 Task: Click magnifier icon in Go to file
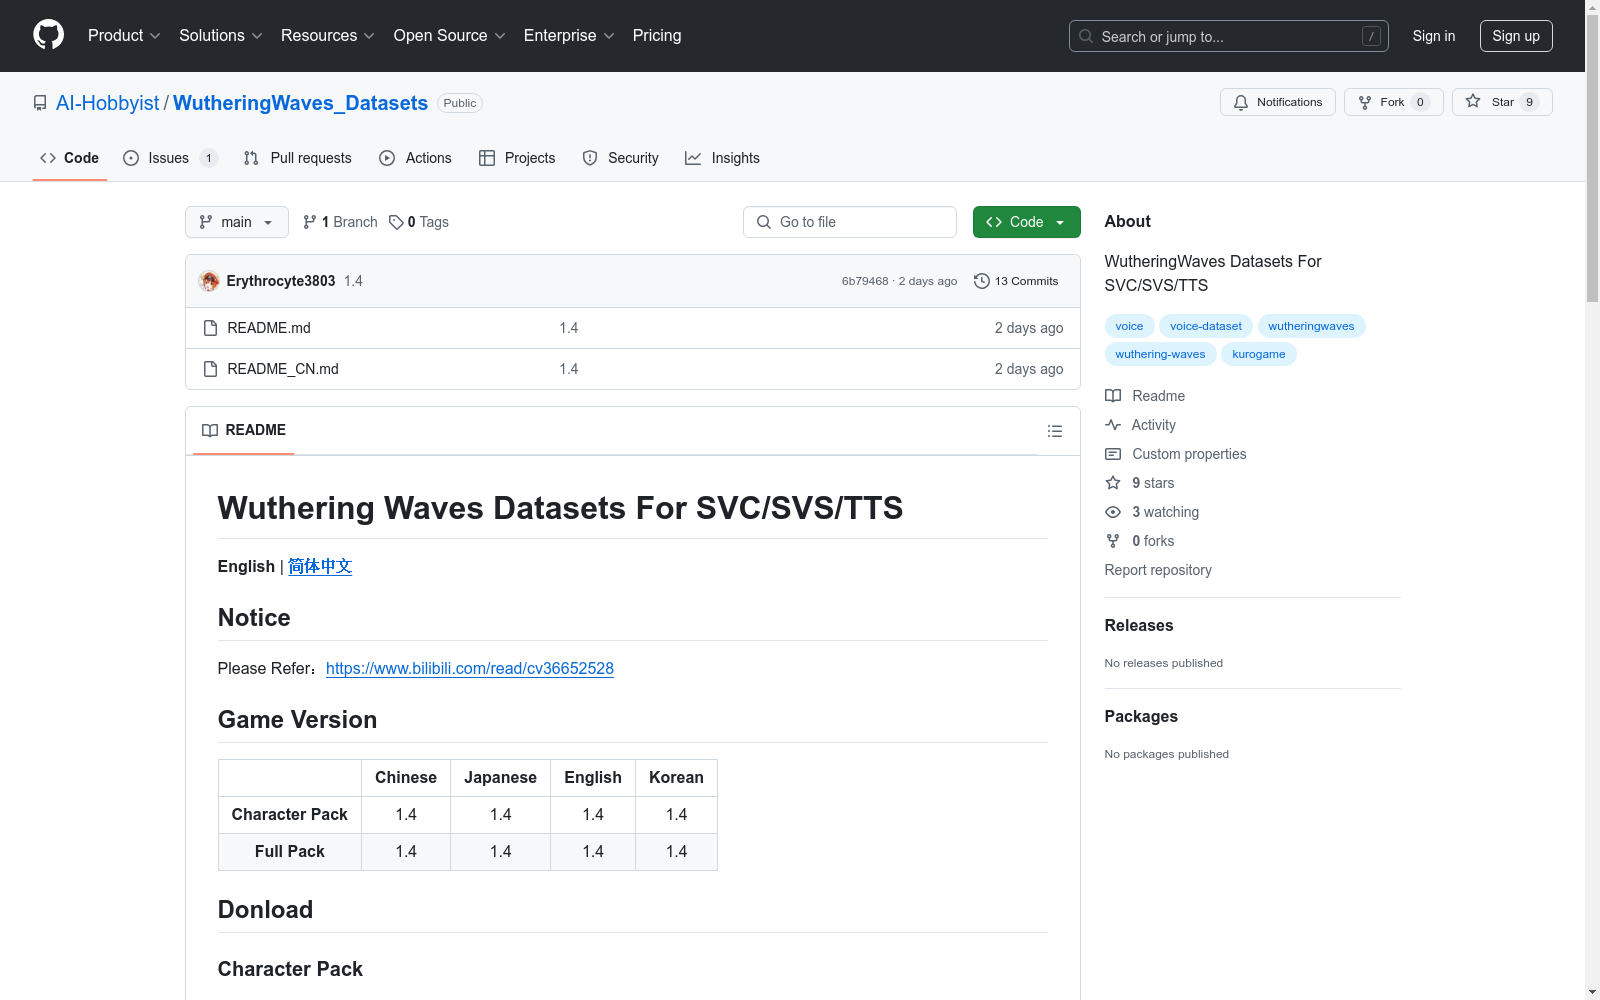(x=764, y=222)
